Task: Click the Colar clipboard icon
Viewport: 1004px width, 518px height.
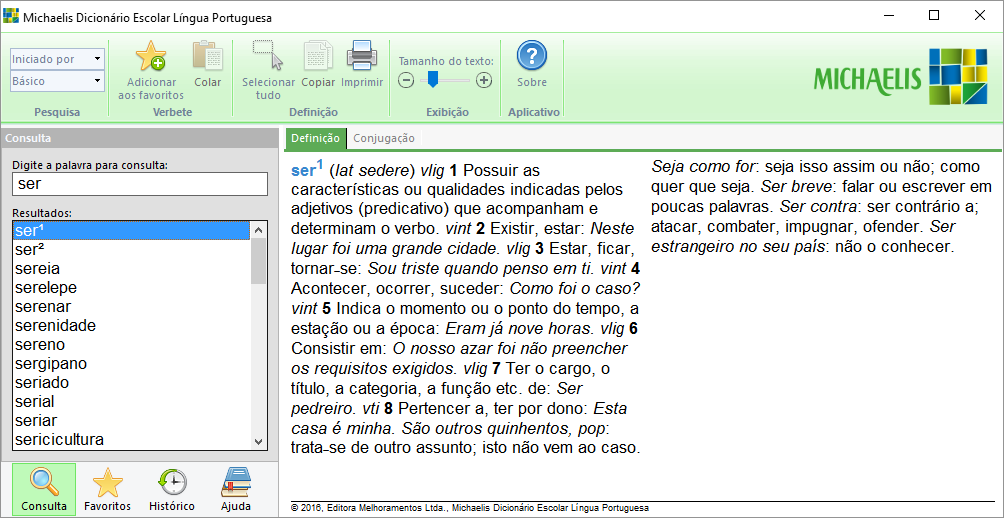Action: pyautogui.click(x=207, y=56)
